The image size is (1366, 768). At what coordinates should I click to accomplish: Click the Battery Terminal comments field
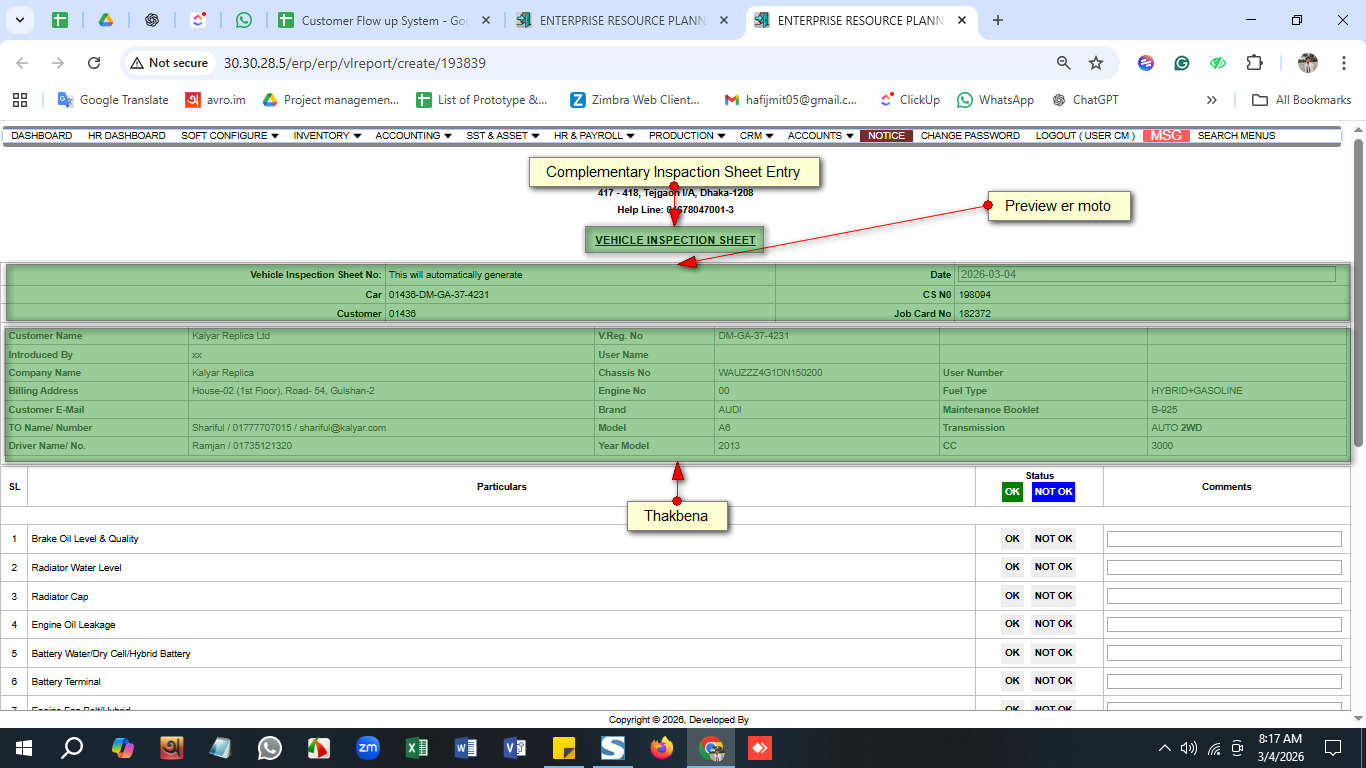(1224, 681)
